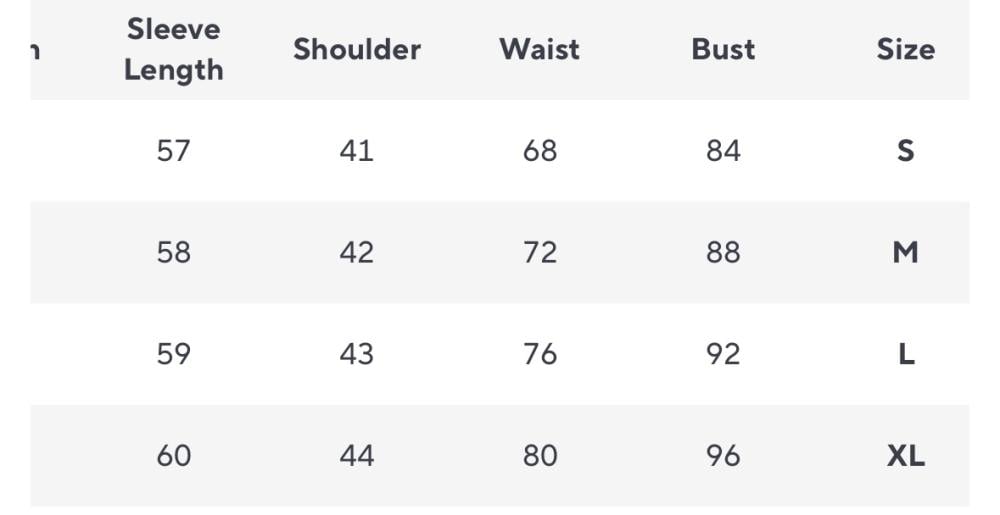
Task: Select sleeve length value 60 for XL
Action: pyautogui.click(x=173, y=456)
